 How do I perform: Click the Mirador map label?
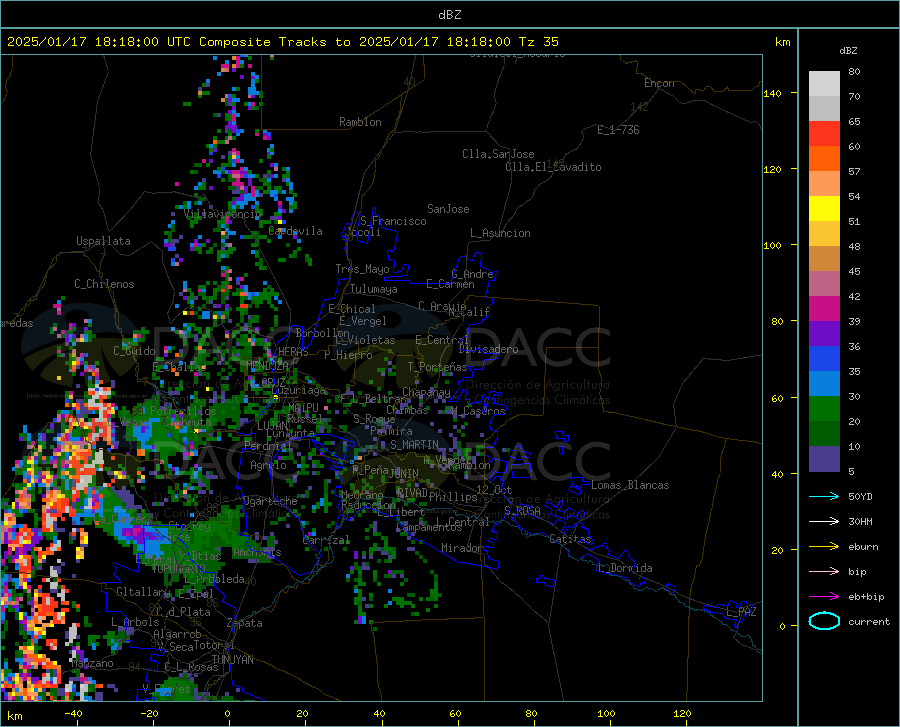pyautogui.click(x=462, y=548)
